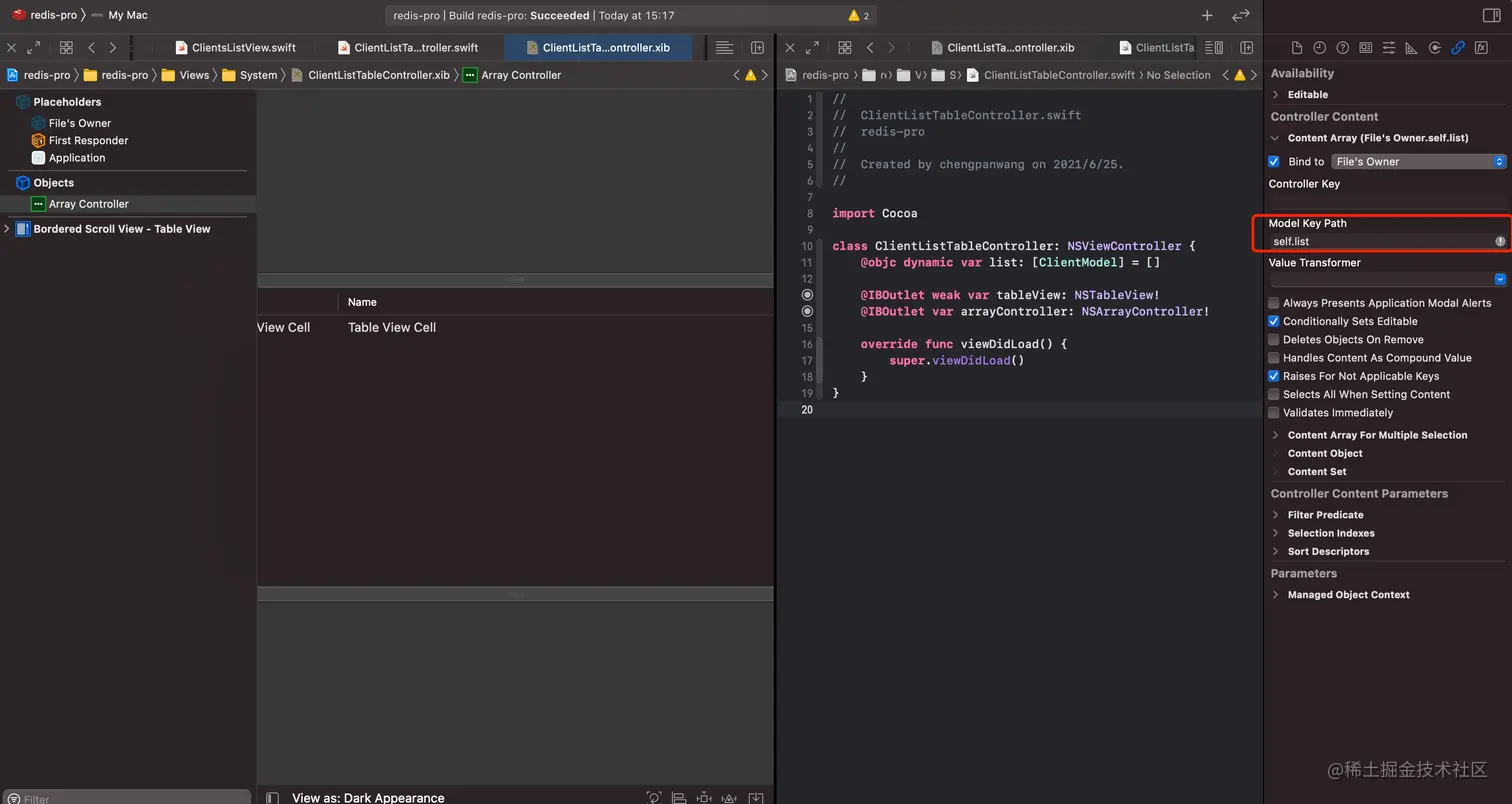1512x804 pixels.
Task: Open the History inspector clock icon
Action: pyautogui.click(x=1320, y=47)
